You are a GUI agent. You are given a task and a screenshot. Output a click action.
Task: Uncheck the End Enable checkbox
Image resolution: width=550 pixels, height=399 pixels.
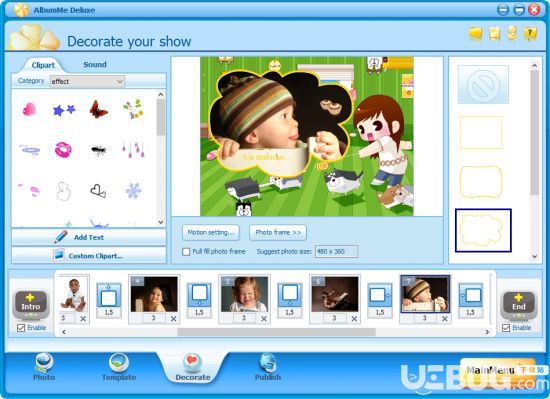pos(506,328)
